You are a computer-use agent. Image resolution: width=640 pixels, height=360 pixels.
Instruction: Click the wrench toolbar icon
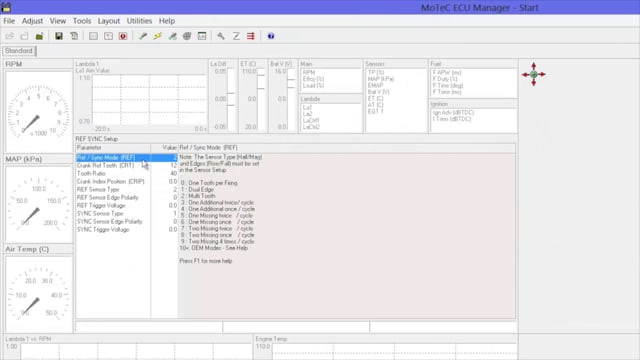click(x=221, y=36)
